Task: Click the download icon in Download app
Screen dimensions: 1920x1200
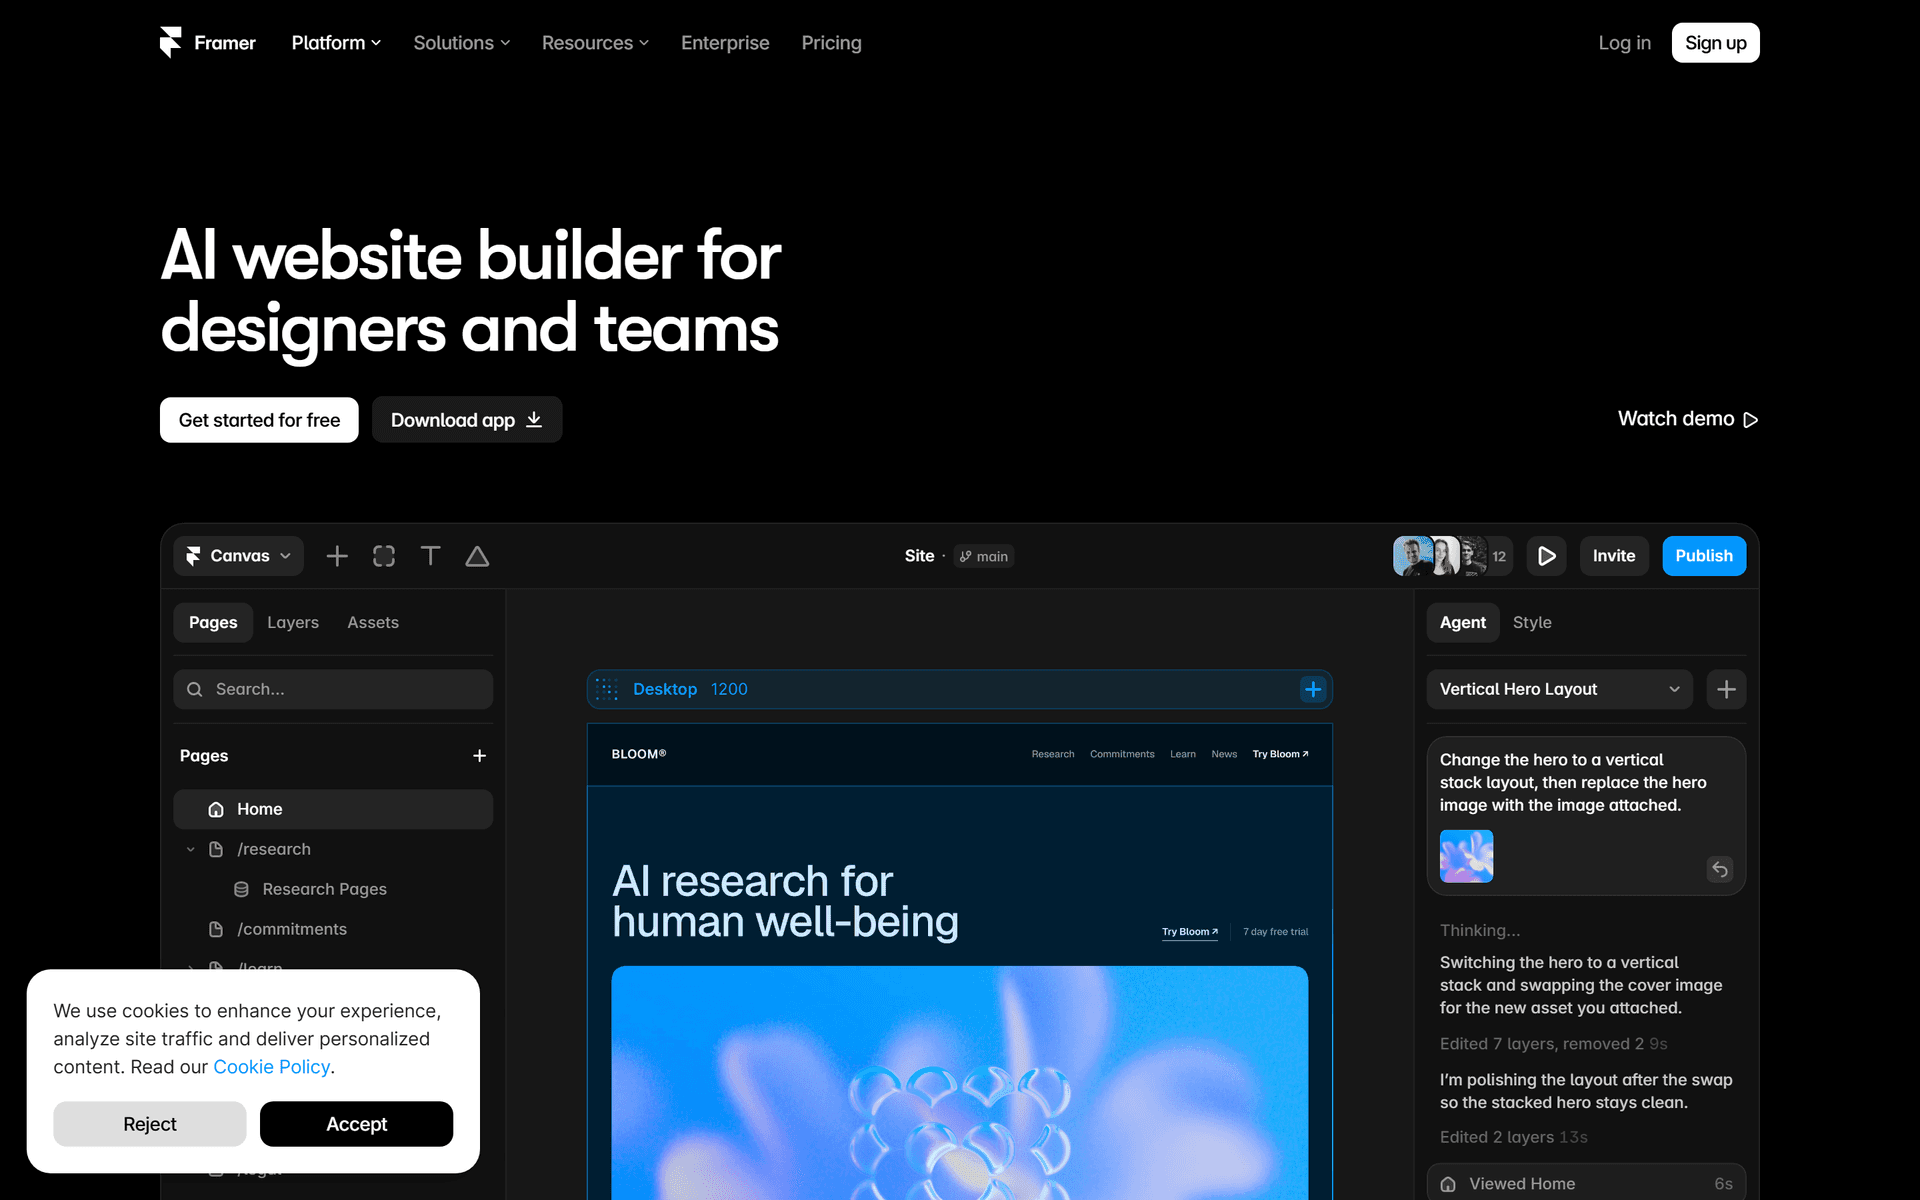Action: point(534,420)
